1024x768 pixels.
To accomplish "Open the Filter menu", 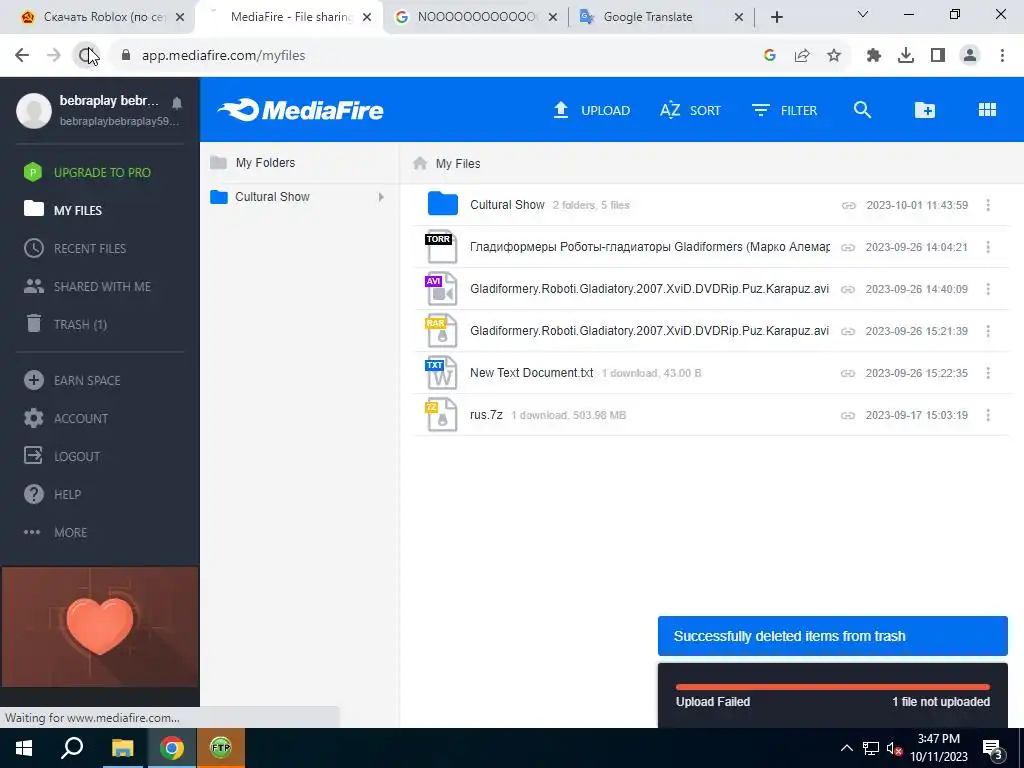I will click(x=784, y=110).
